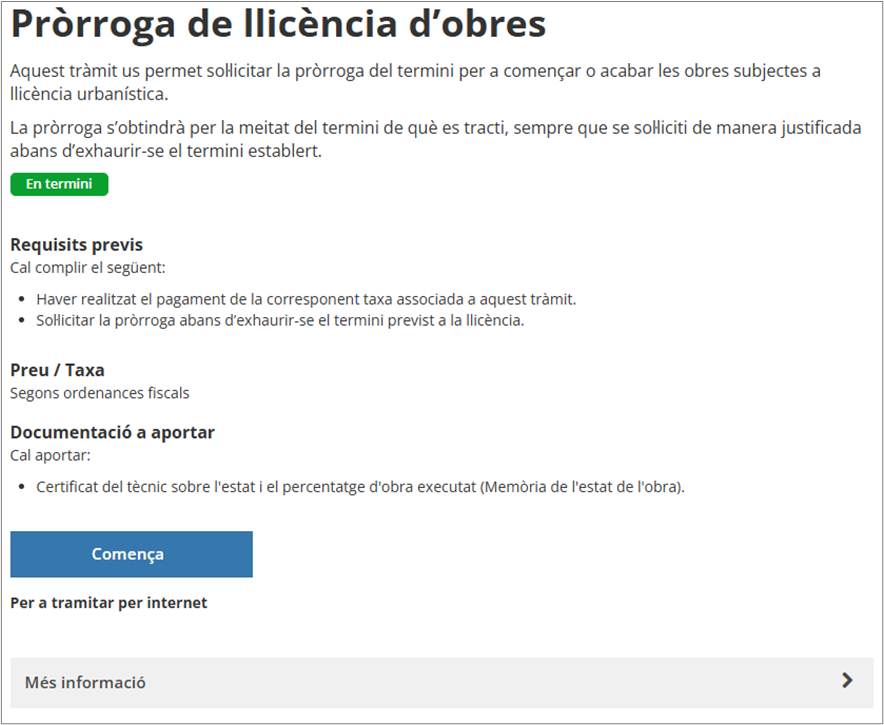Click the chevron arrow in Més informació
This screenshot has height=725, width=884.
(847, 681)
